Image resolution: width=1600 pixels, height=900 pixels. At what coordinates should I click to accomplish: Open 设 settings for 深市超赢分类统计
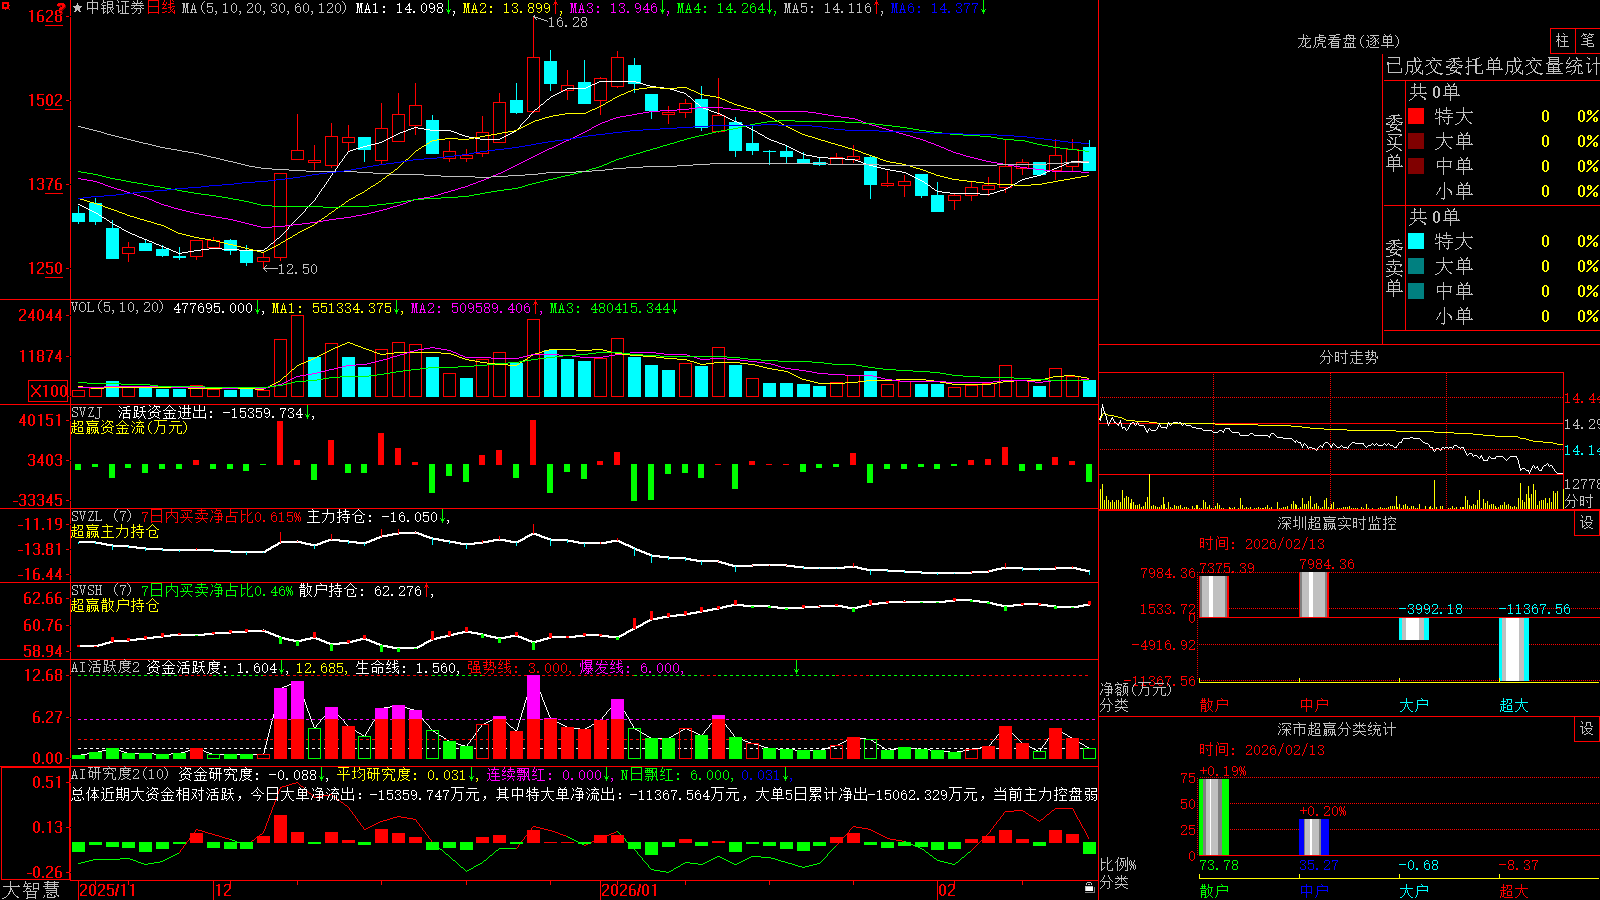pyautogui.click(x=1587, y=729)
